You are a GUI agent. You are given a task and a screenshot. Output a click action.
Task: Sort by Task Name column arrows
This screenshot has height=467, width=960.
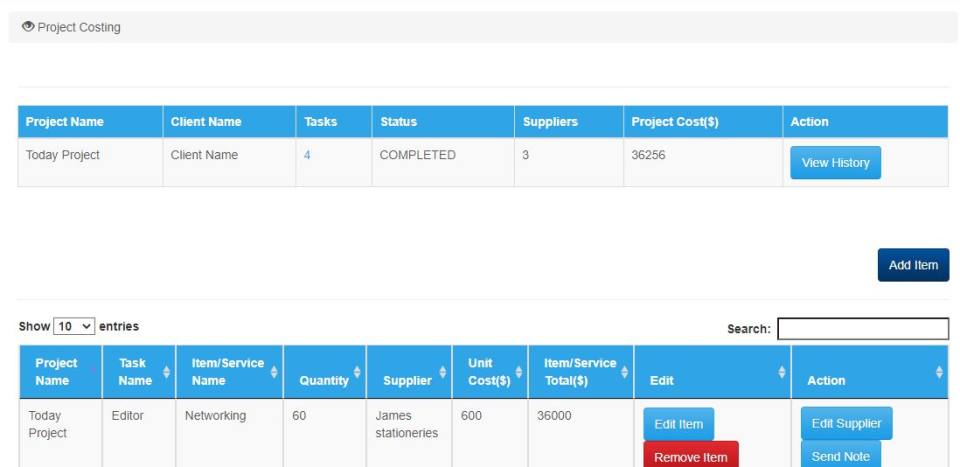167,372
